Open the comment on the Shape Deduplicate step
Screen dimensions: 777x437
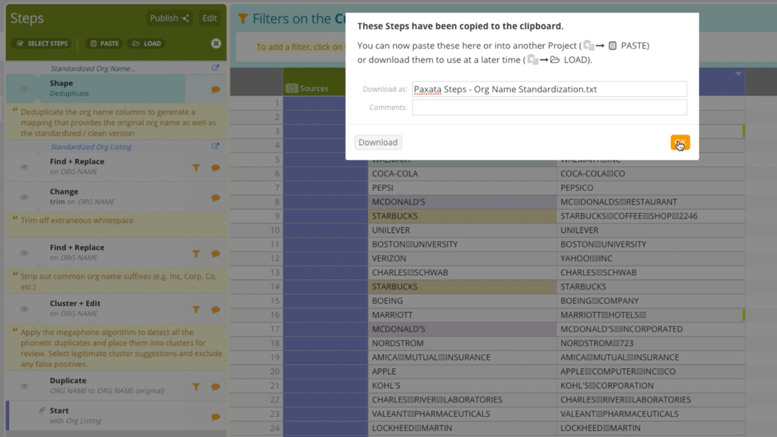tap(216, 90)
